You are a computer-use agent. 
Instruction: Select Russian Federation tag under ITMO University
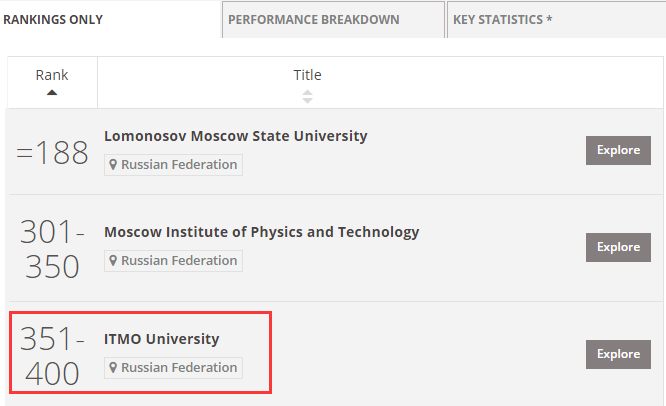[173, 368]
